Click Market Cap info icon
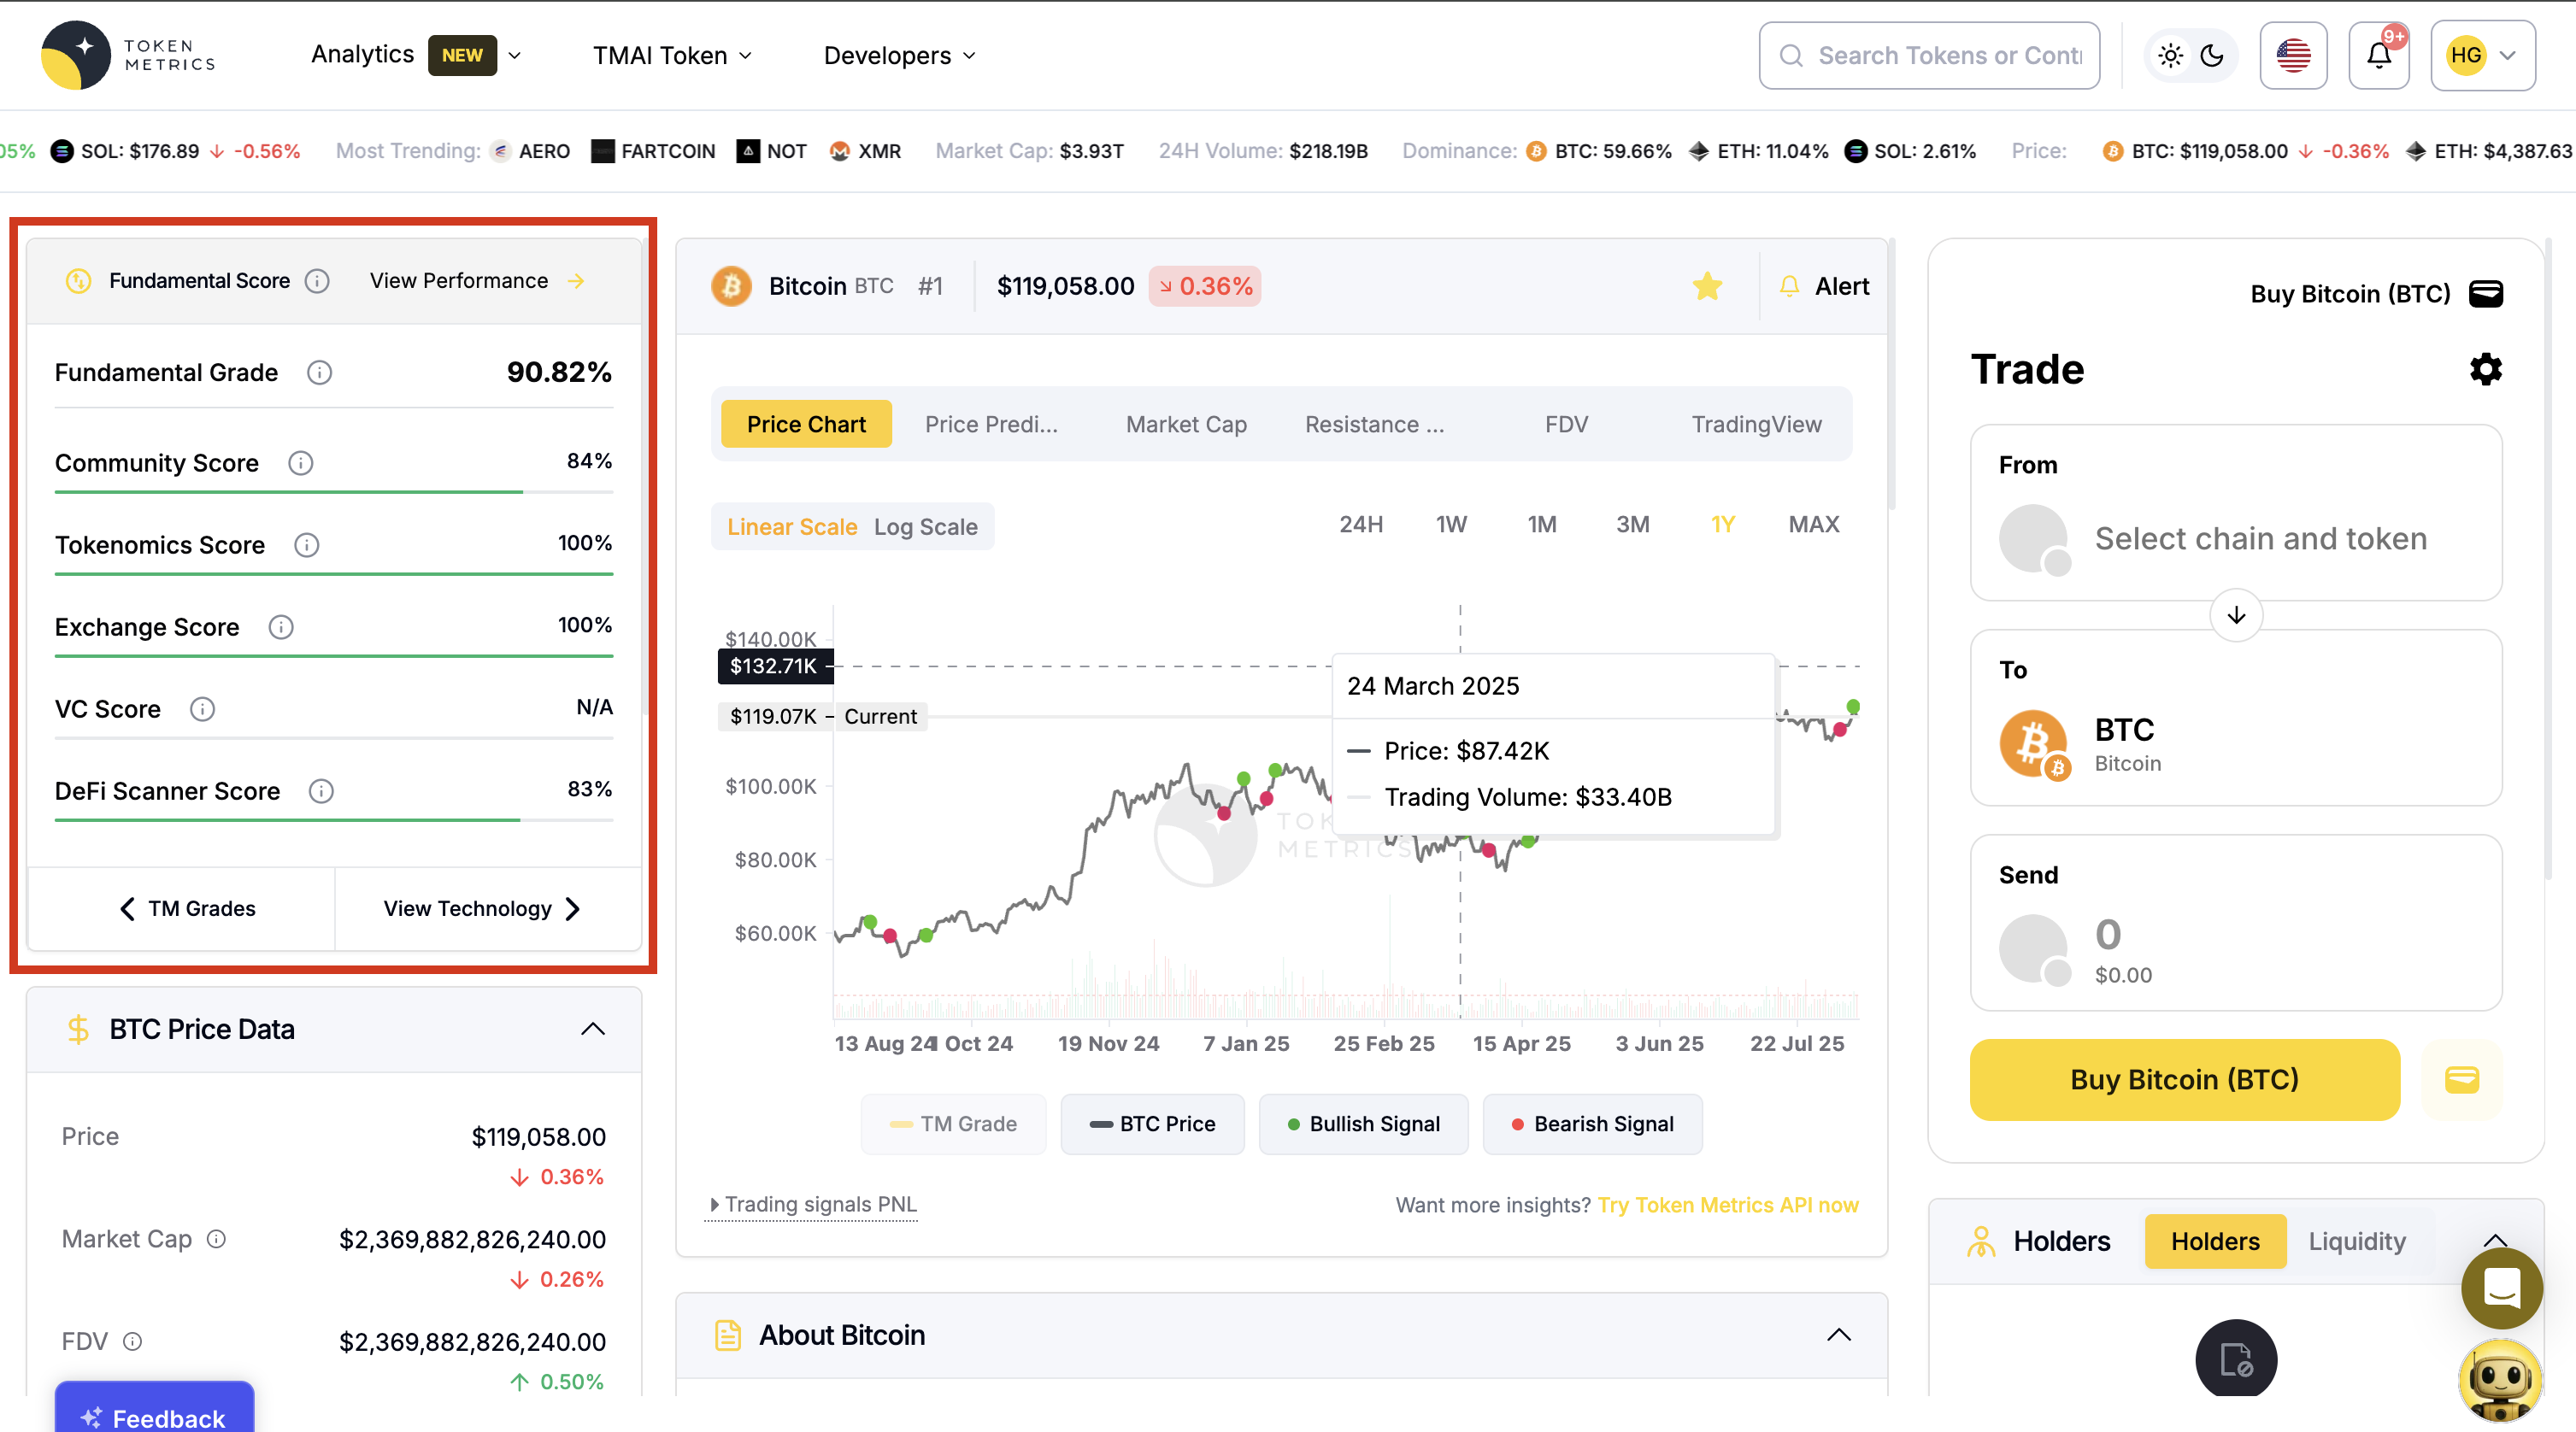This screenshot has width=2576, height=1432. click(x=216, y=1239)
